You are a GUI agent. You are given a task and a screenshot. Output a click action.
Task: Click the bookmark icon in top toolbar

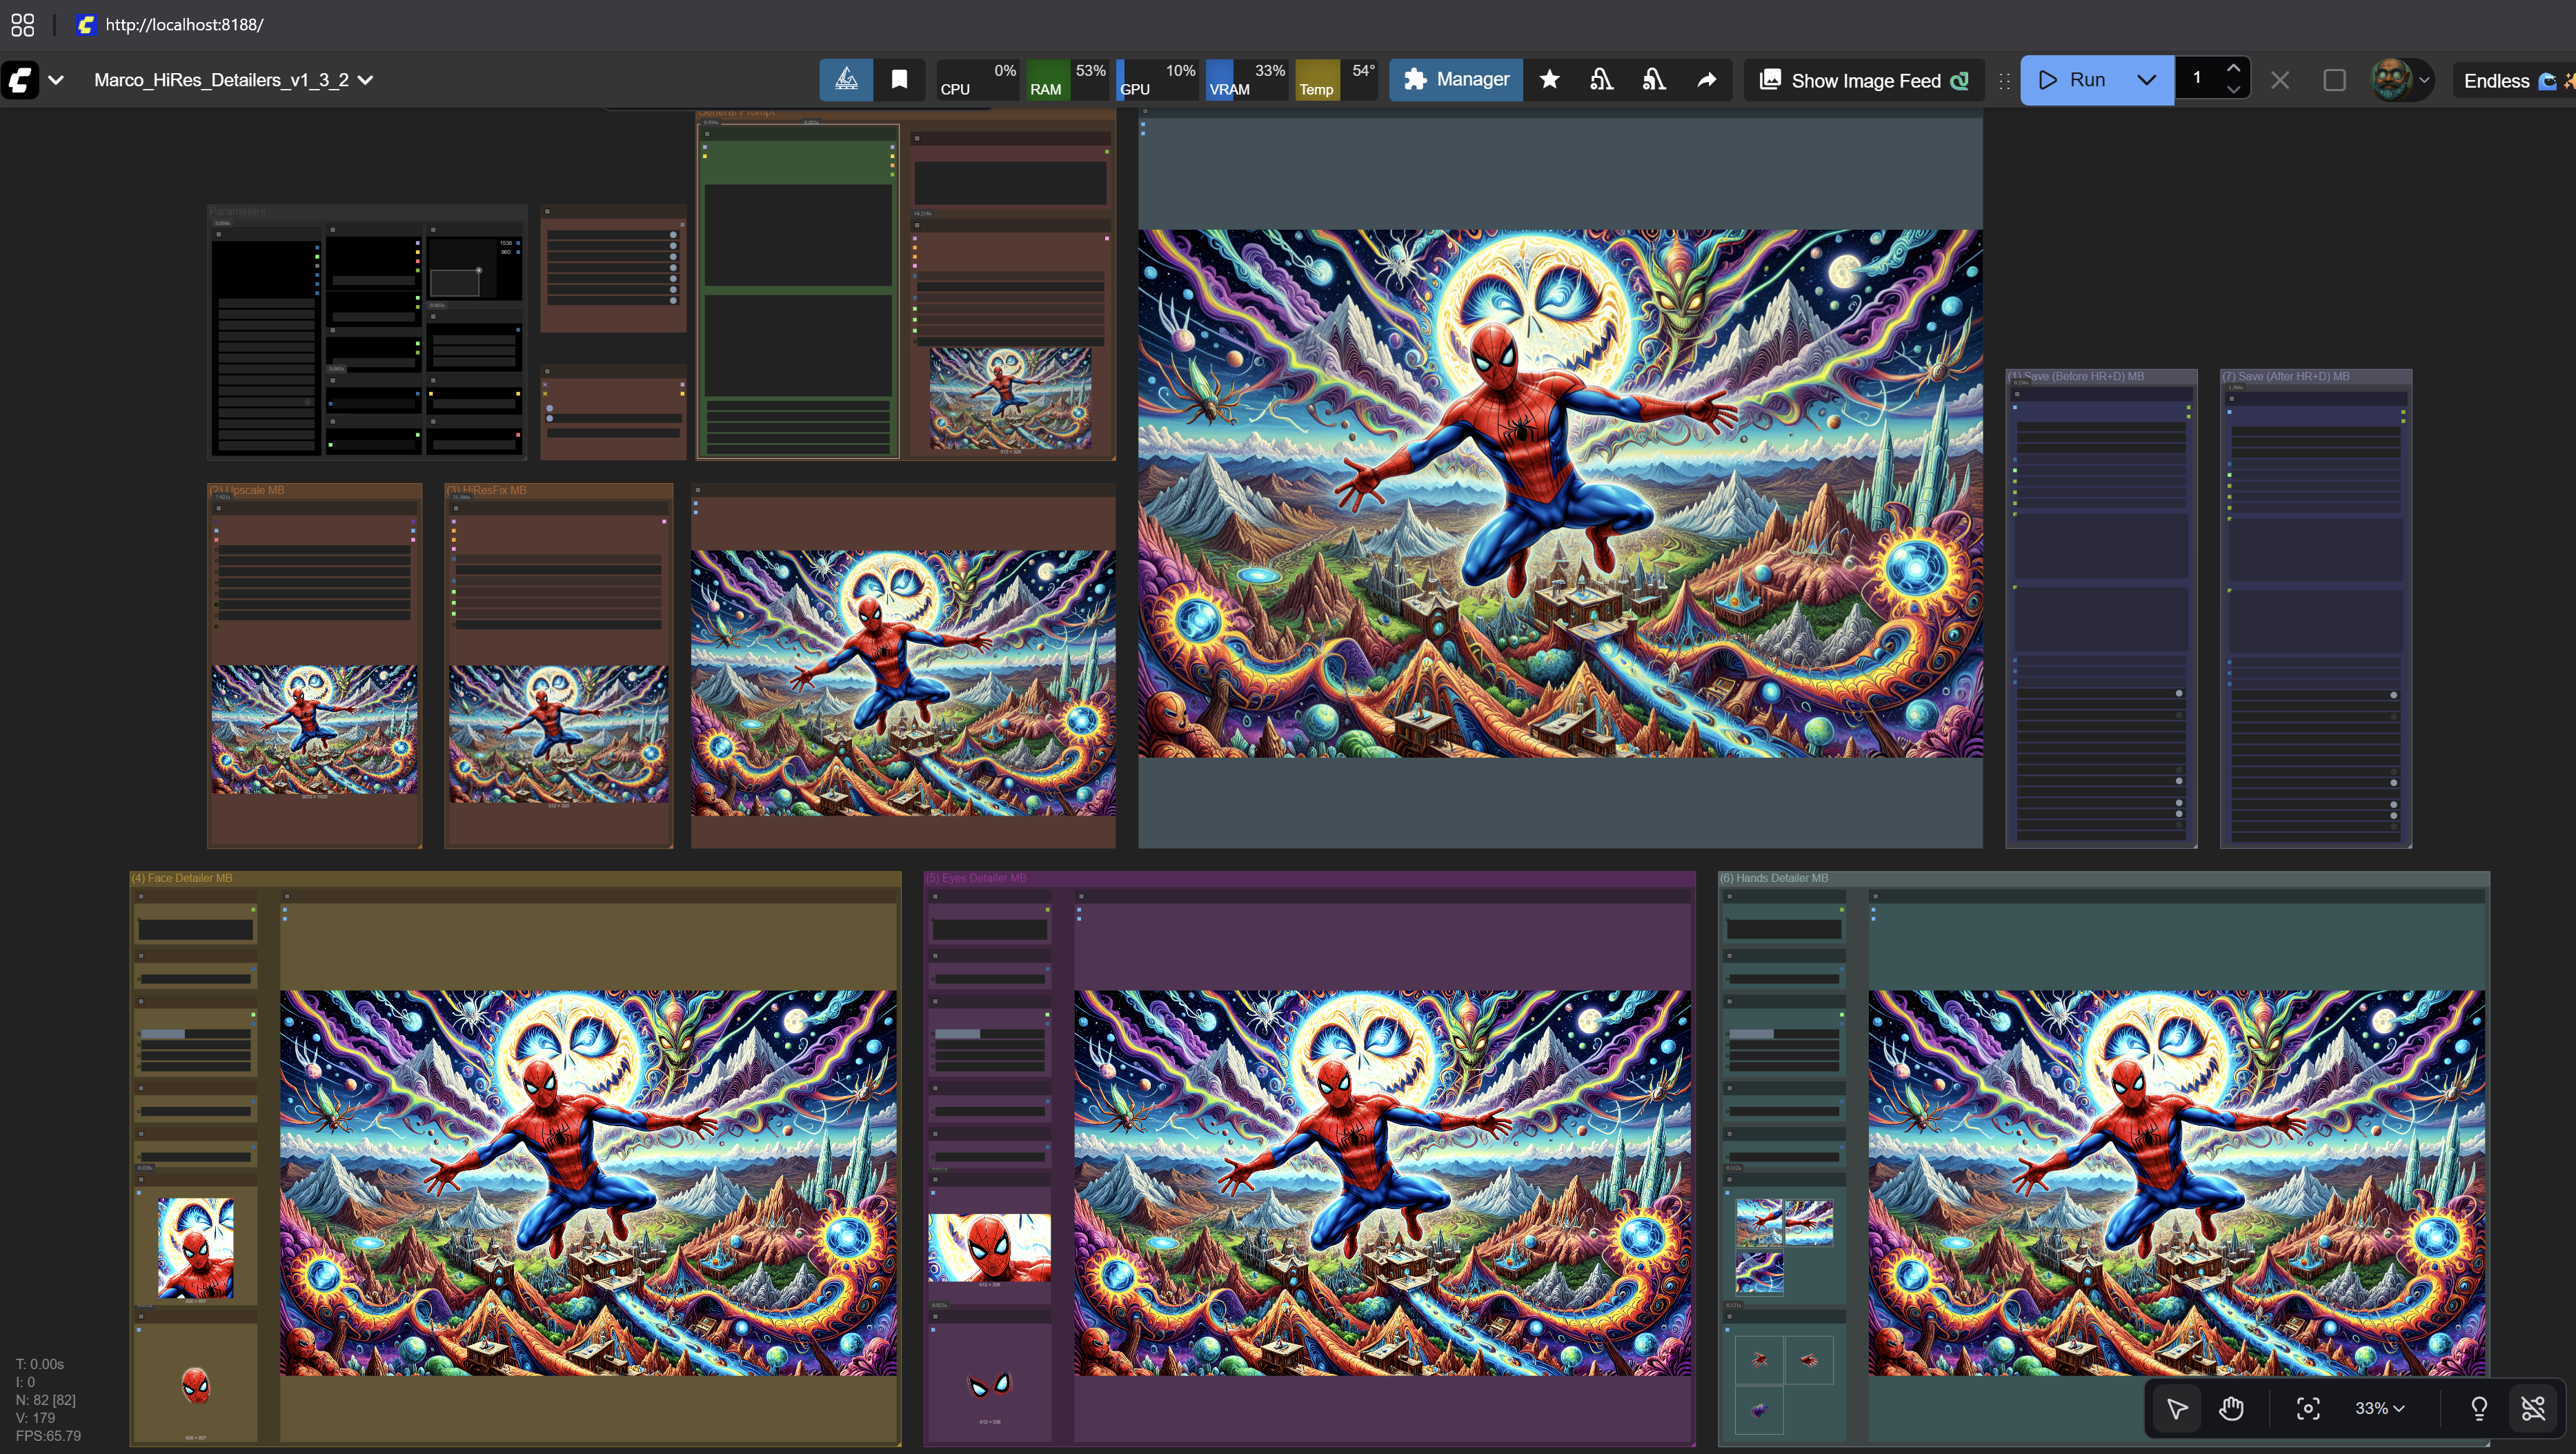899,80
